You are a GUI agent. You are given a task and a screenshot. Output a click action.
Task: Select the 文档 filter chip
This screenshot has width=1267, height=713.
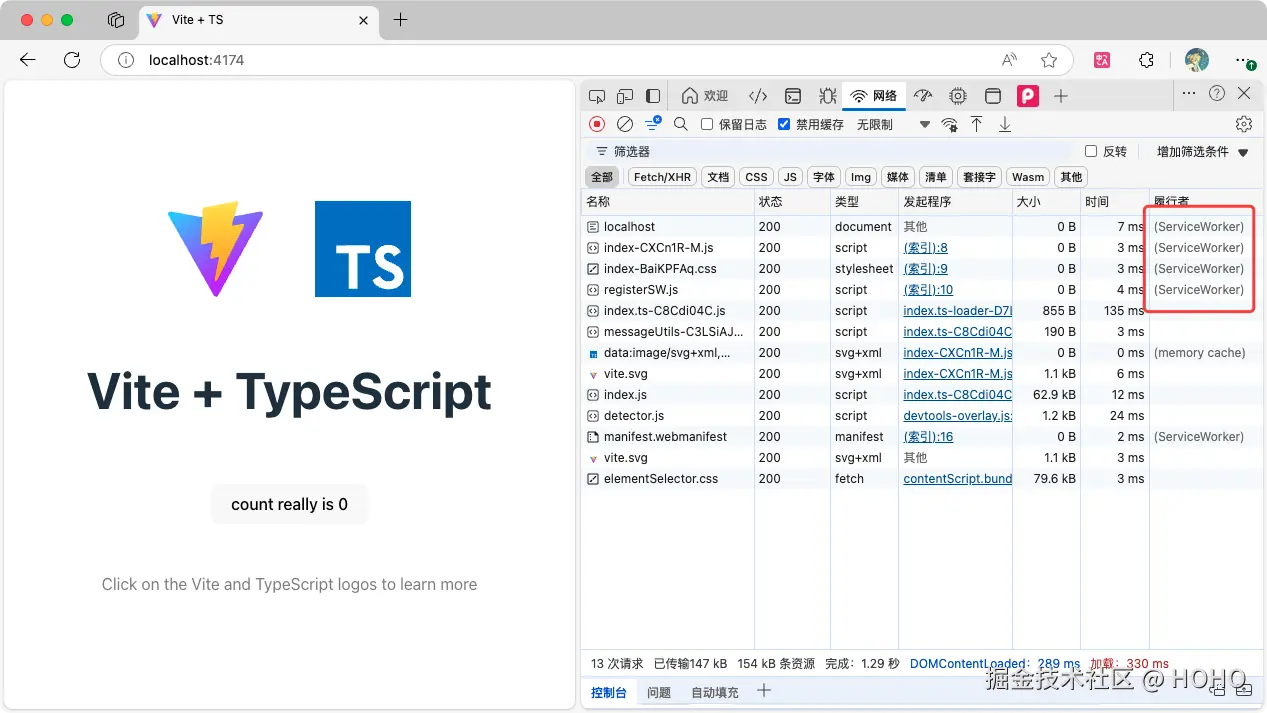pyautogui.click(x=718, y=177)
